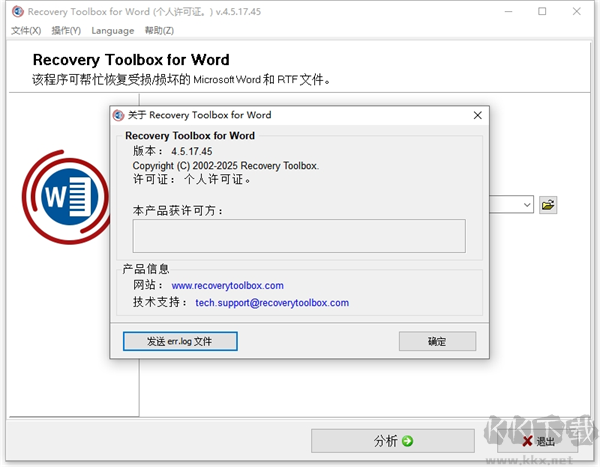Maximize the Recovery Toolbox main window
Image resolution: width=600 pixels, height=467 pixels.
[x=541, y=11]
